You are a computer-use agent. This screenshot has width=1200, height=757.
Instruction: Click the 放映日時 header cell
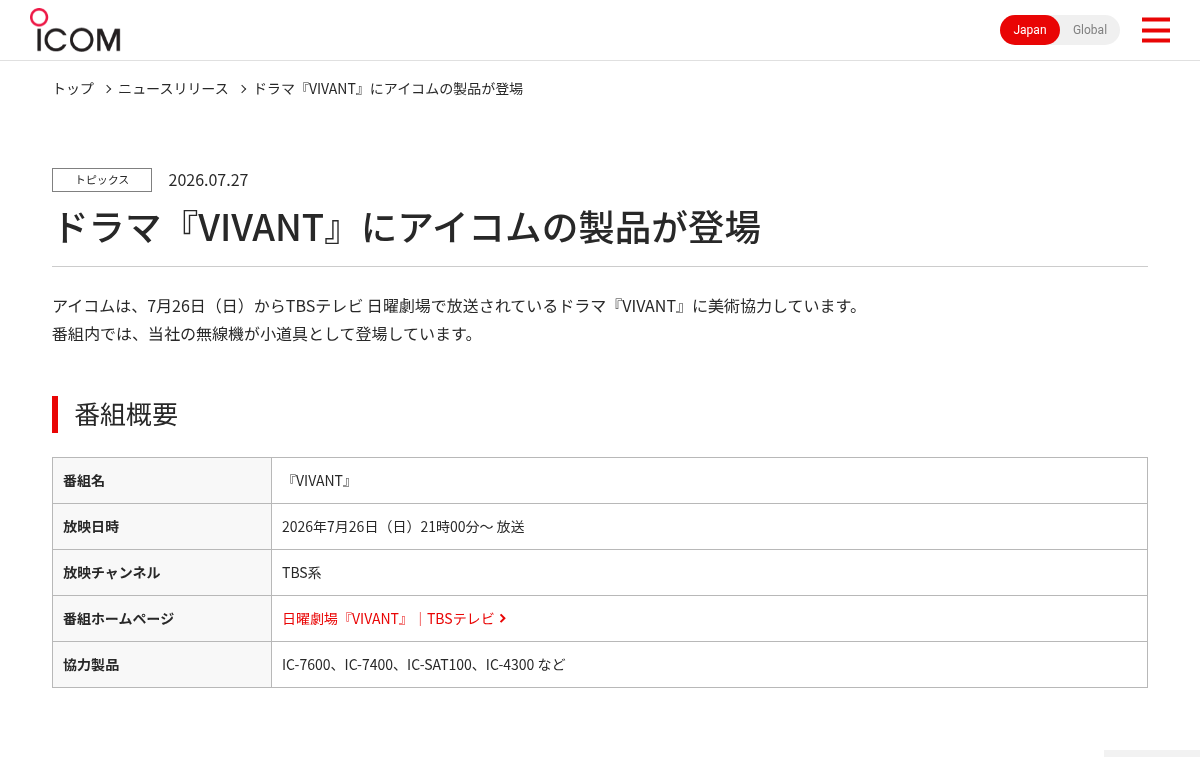[x=162, y=527]
